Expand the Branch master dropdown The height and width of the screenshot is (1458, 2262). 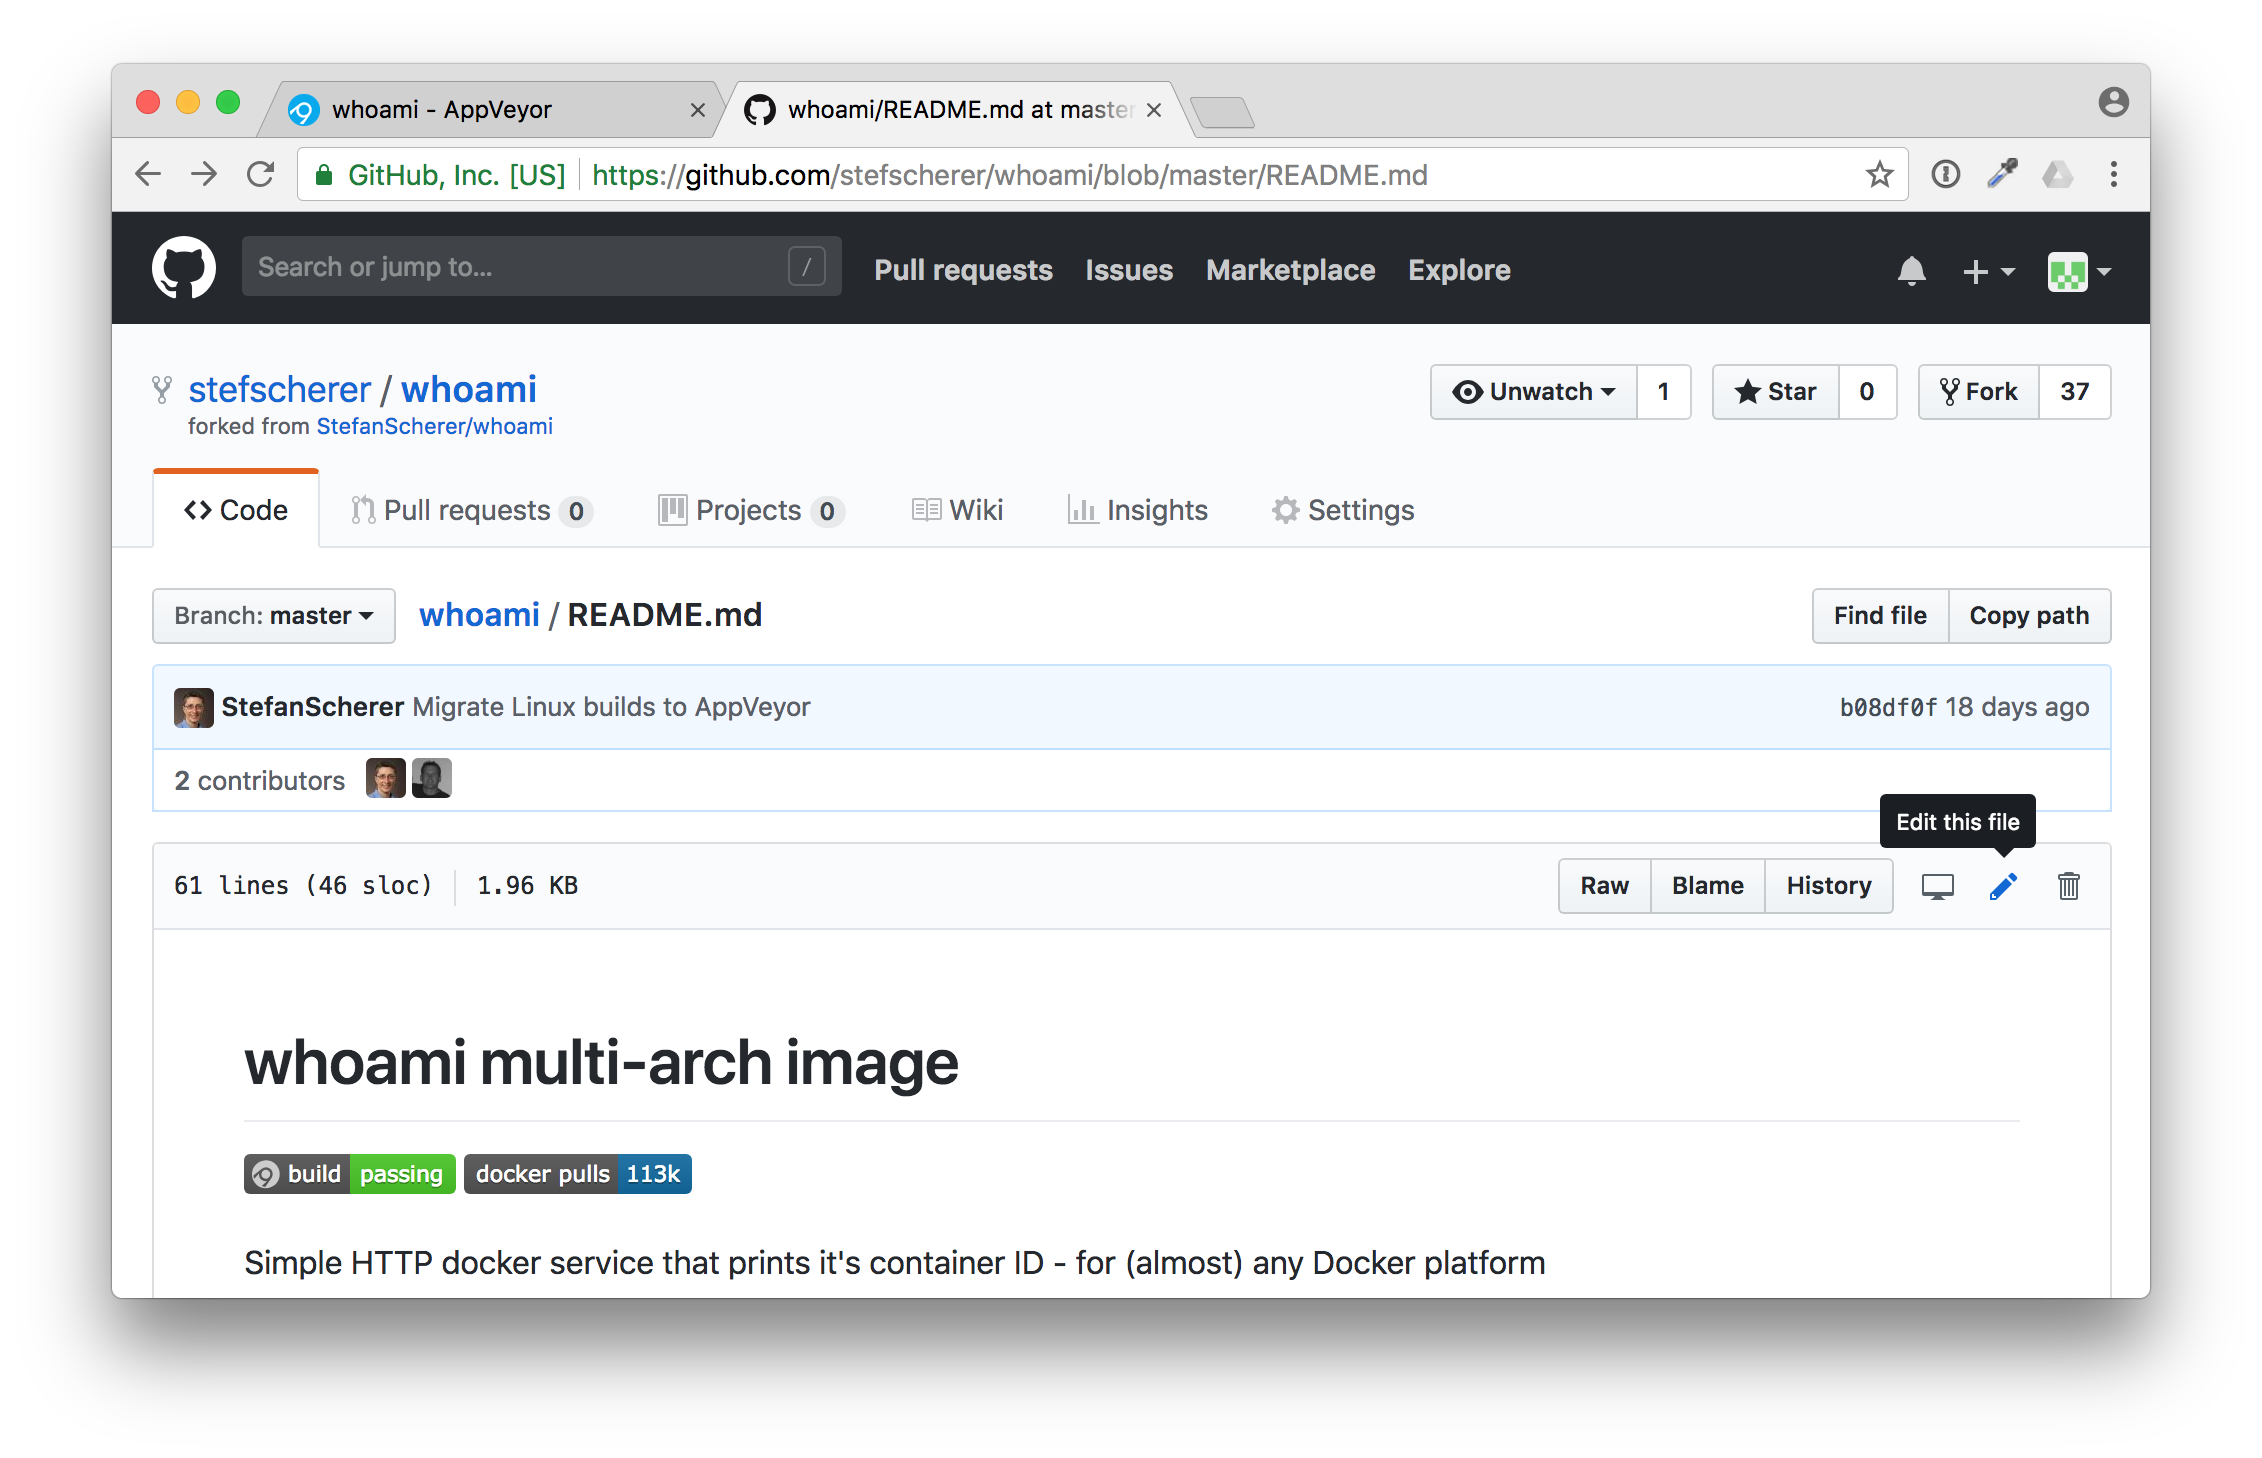pyautogui.click(x=267, y=615)
